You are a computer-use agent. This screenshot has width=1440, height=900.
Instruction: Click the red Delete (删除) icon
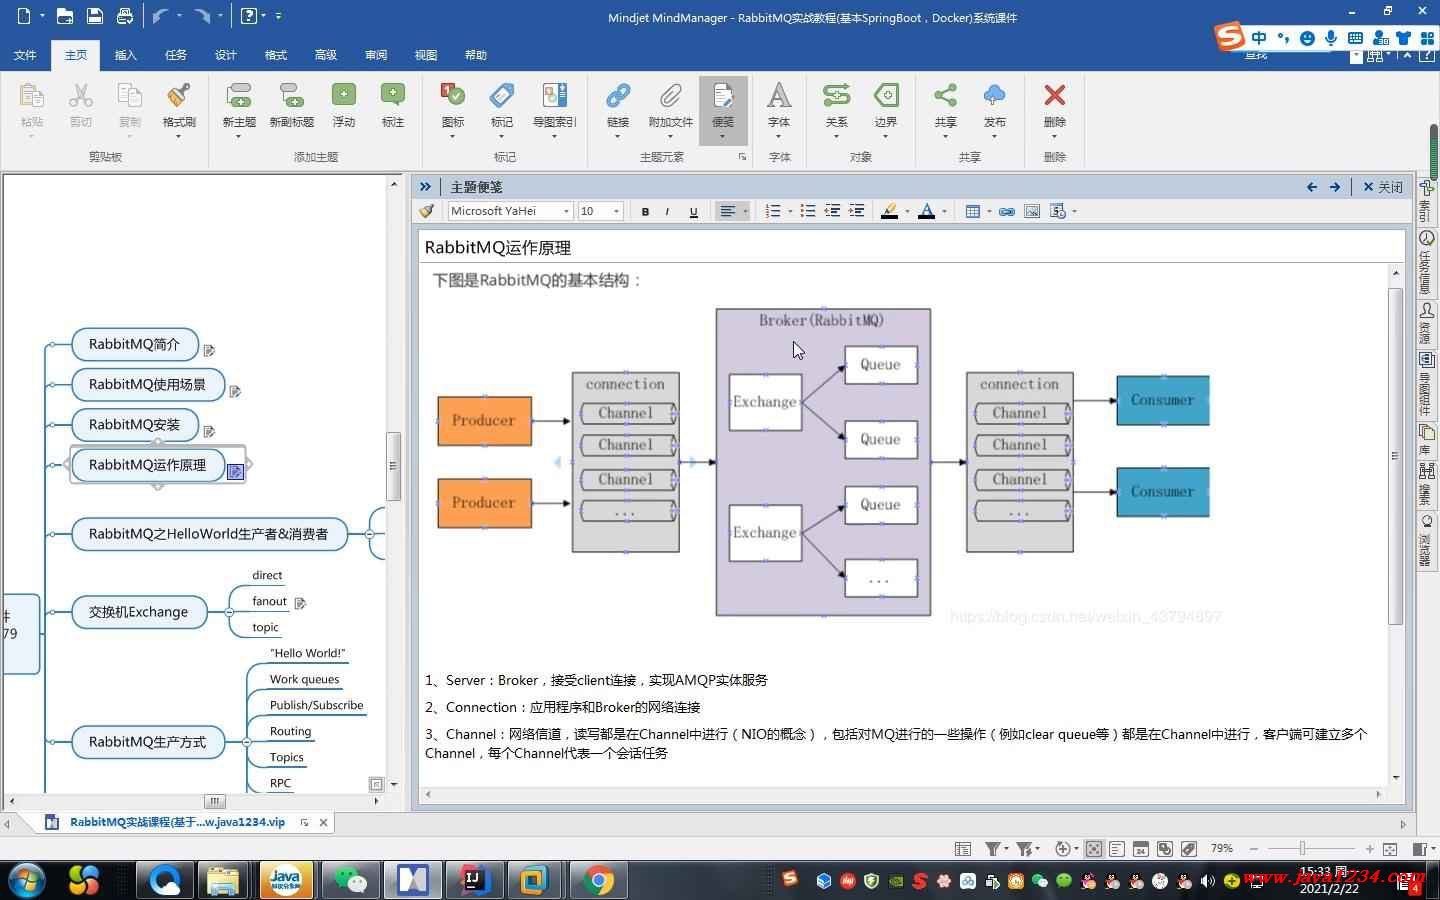(x=1054, y=95)
